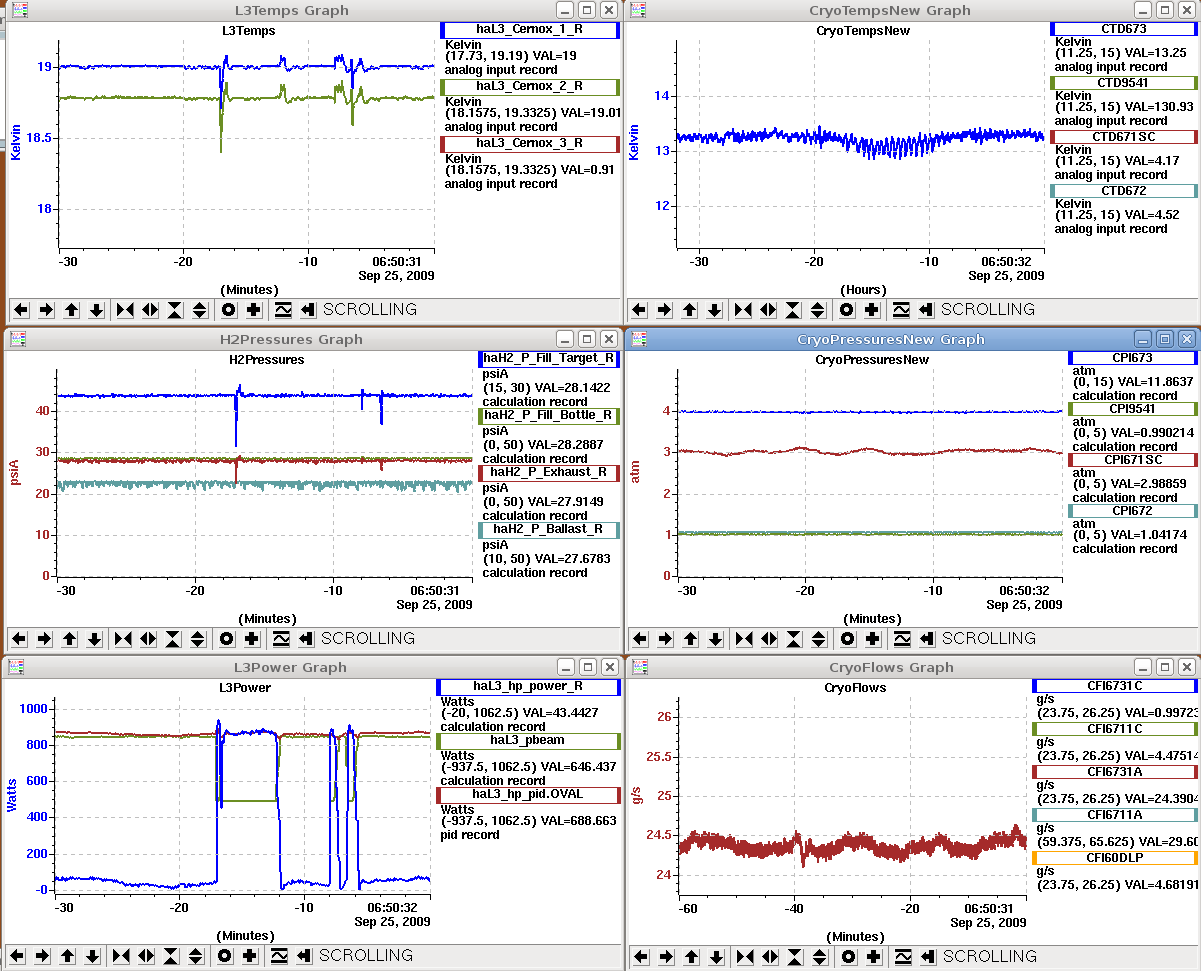
Task: Click the circle auto-scale icon in L3Temps Graph
Action: click(x=228, y=310)
